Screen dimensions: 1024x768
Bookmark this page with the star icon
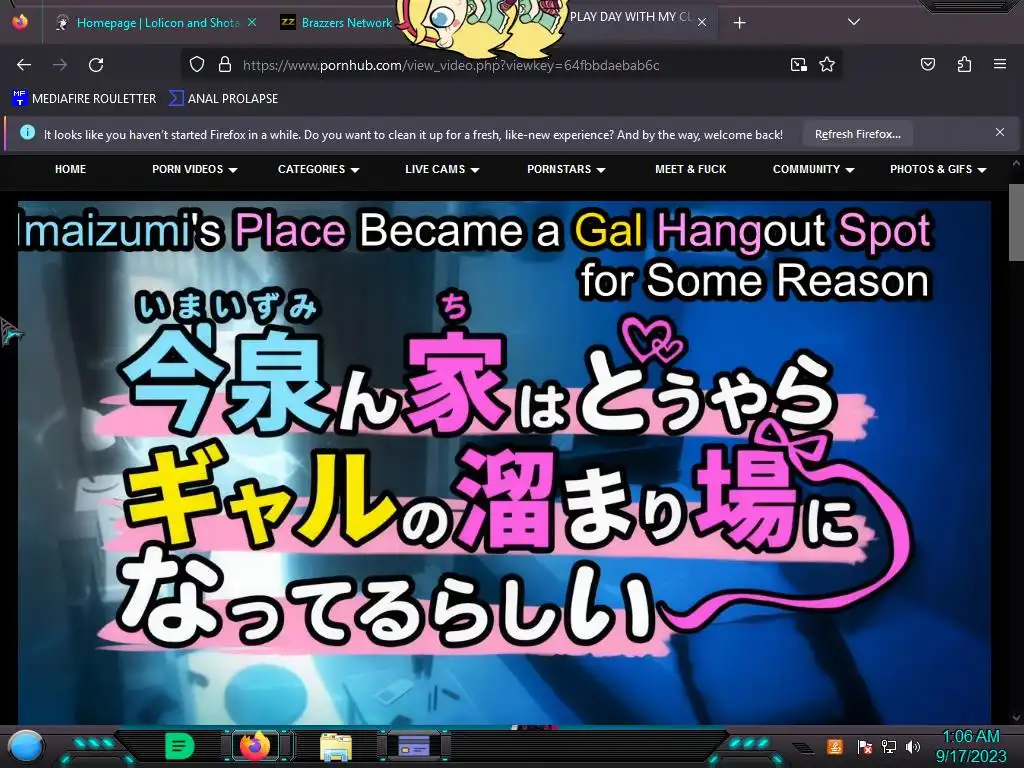pyautogui.click(x=827, y=64)
